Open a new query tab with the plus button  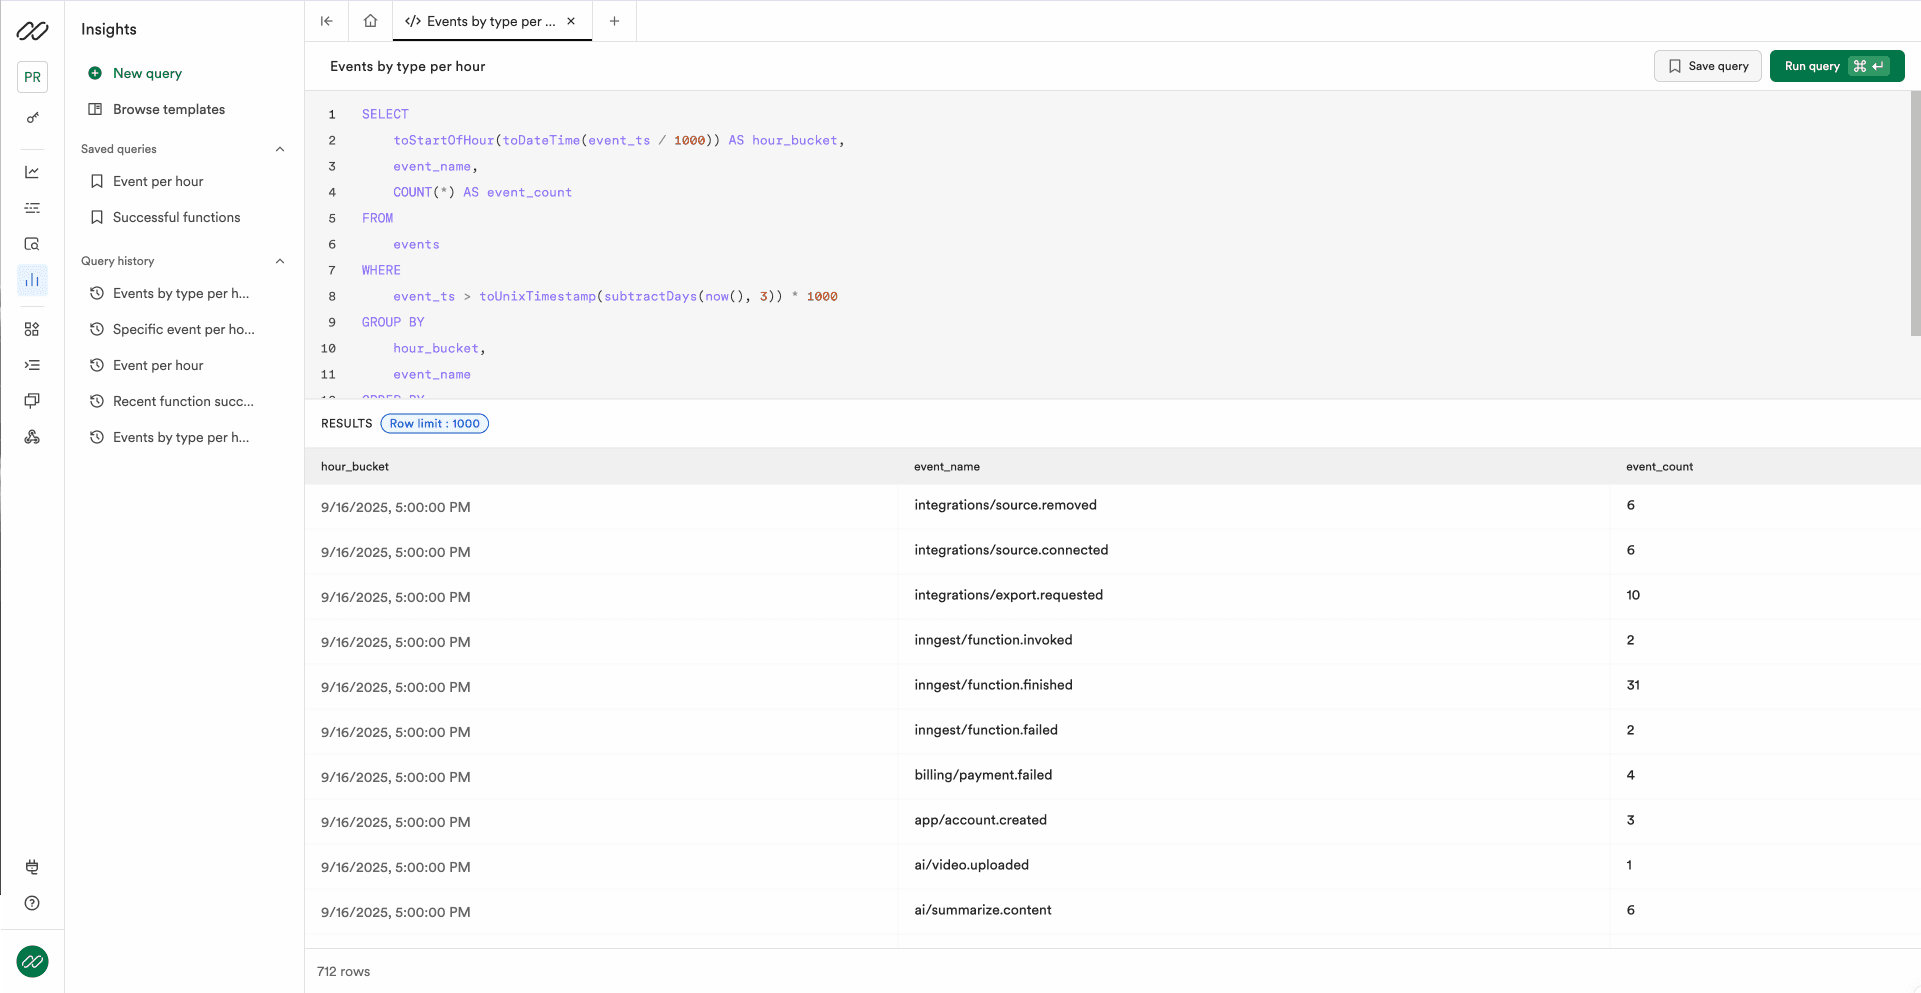[614, 20]
